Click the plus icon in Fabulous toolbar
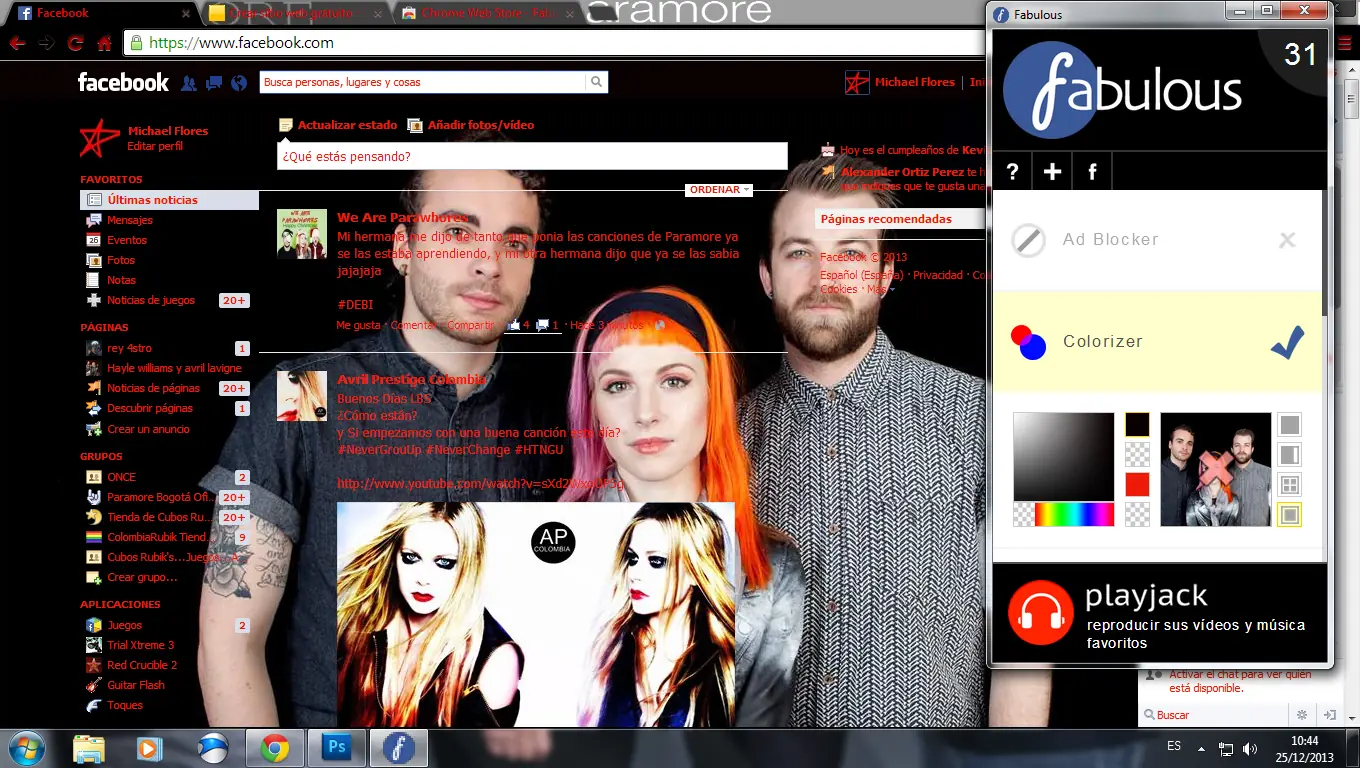 [1052, 172]
